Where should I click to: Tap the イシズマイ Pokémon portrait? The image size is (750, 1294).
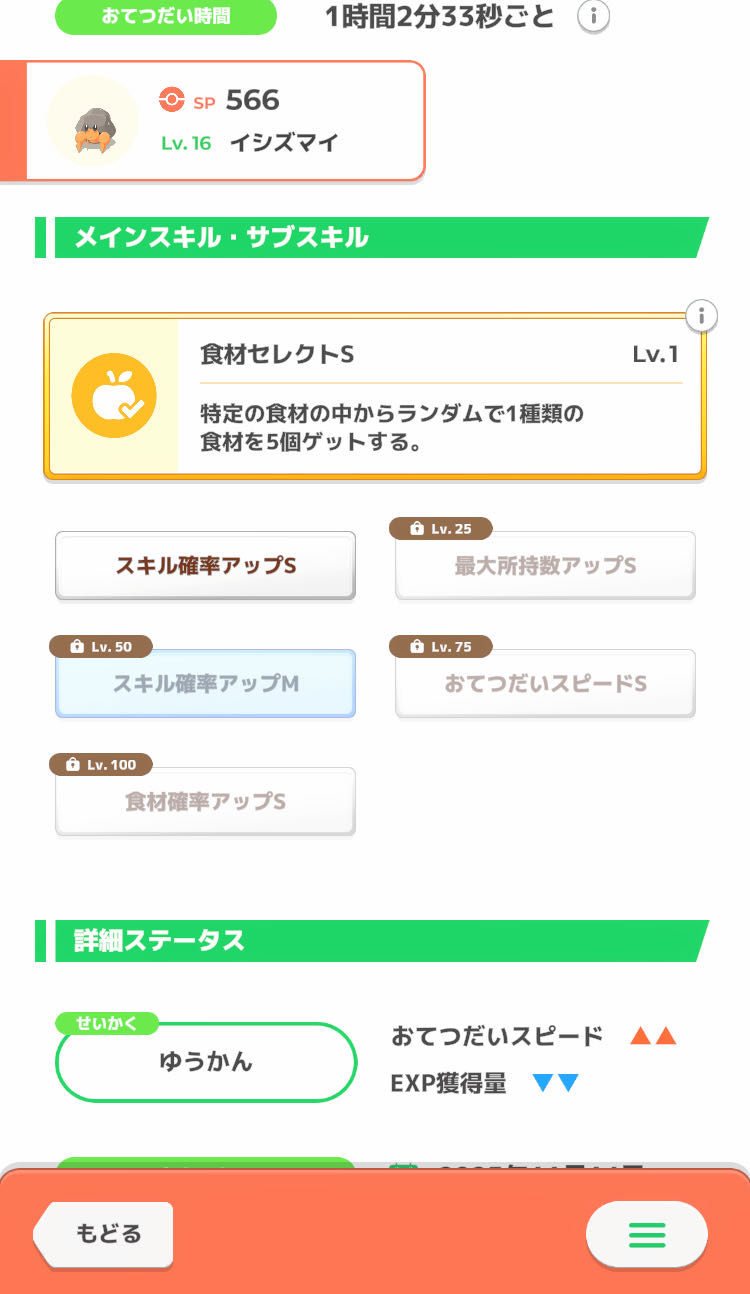pyautogui.click(x=93, y=121)
